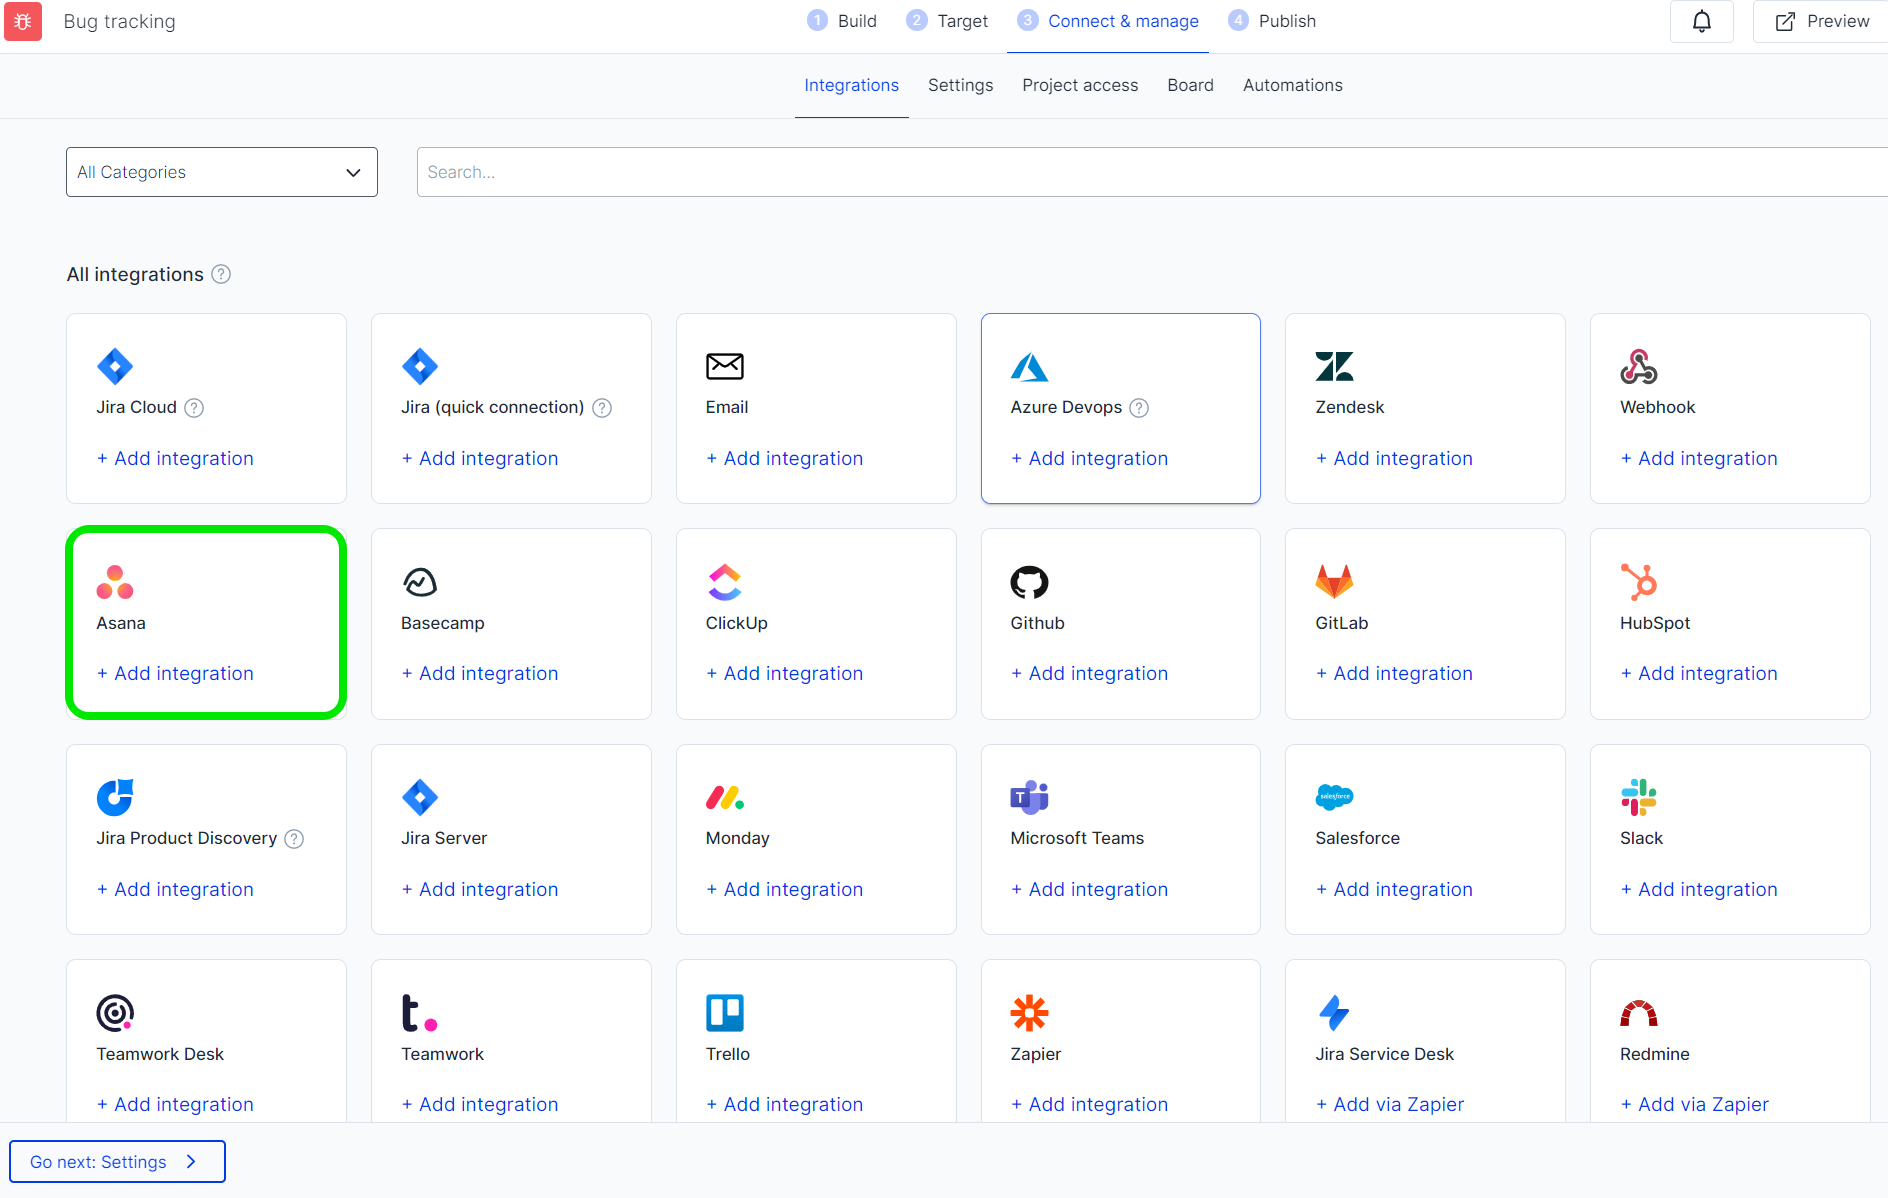Image resolution: width=1888 pixels, height=1198 pixels.
Task: Add integration for Webhook
Action: point(1699,459)
